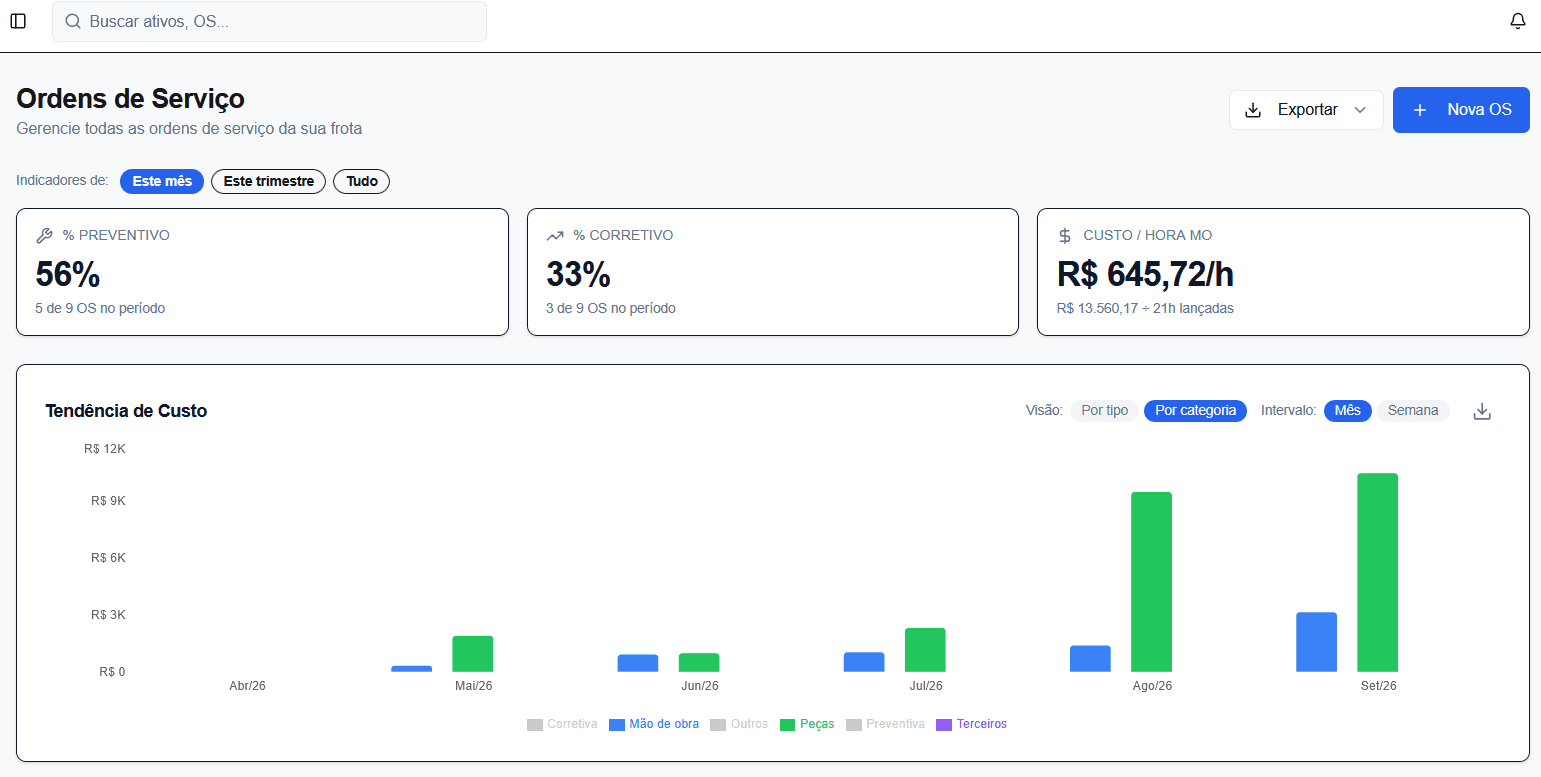Image resolution: width=1541 pixels, height=777 pixels.
Task: Select the Tudo indicator filter
Action: pos(362,181)
